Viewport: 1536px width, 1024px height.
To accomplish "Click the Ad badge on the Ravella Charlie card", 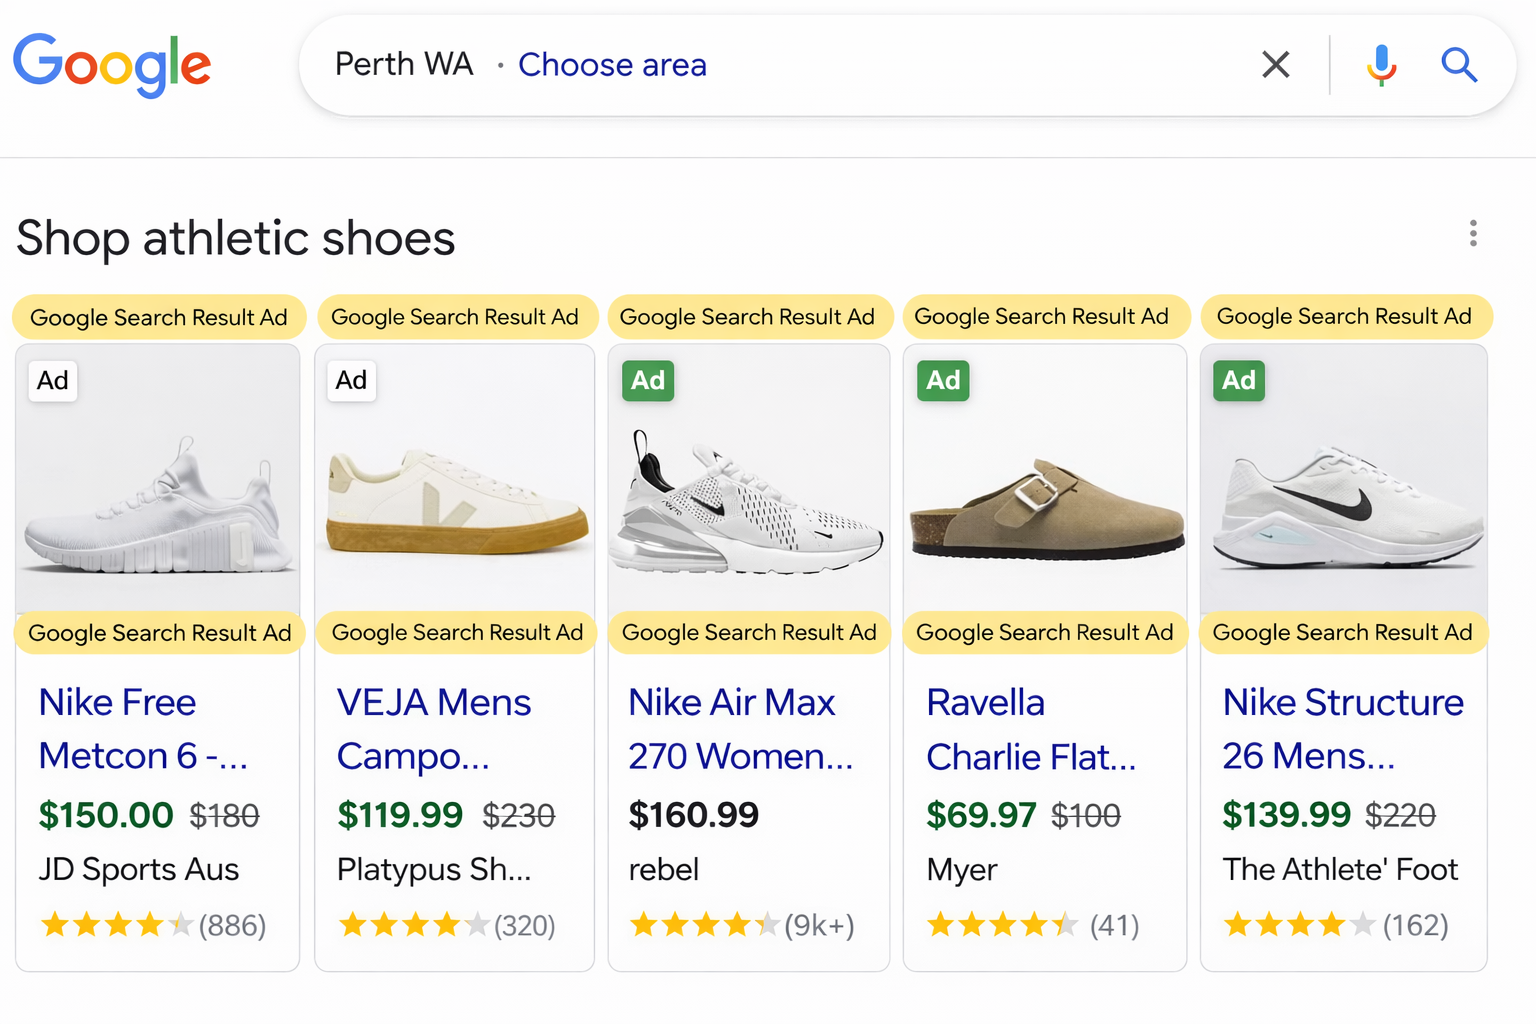I will 943,380.
